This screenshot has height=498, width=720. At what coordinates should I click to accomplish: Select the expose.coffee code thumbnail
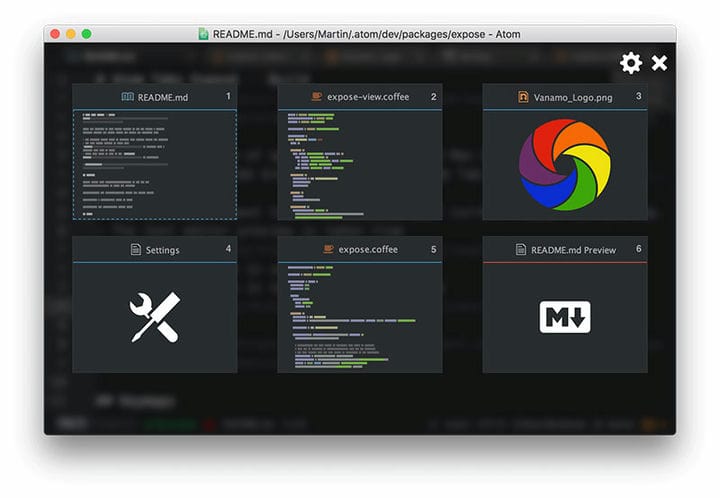360,318
